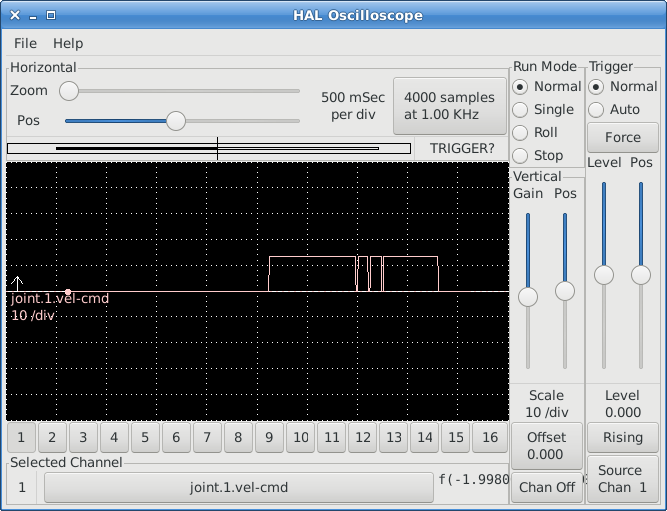The width and height of the screenshot is (667, 511).
Task: Click the joint.1.vel-cmd channel source button
Action: click(239, 488)
